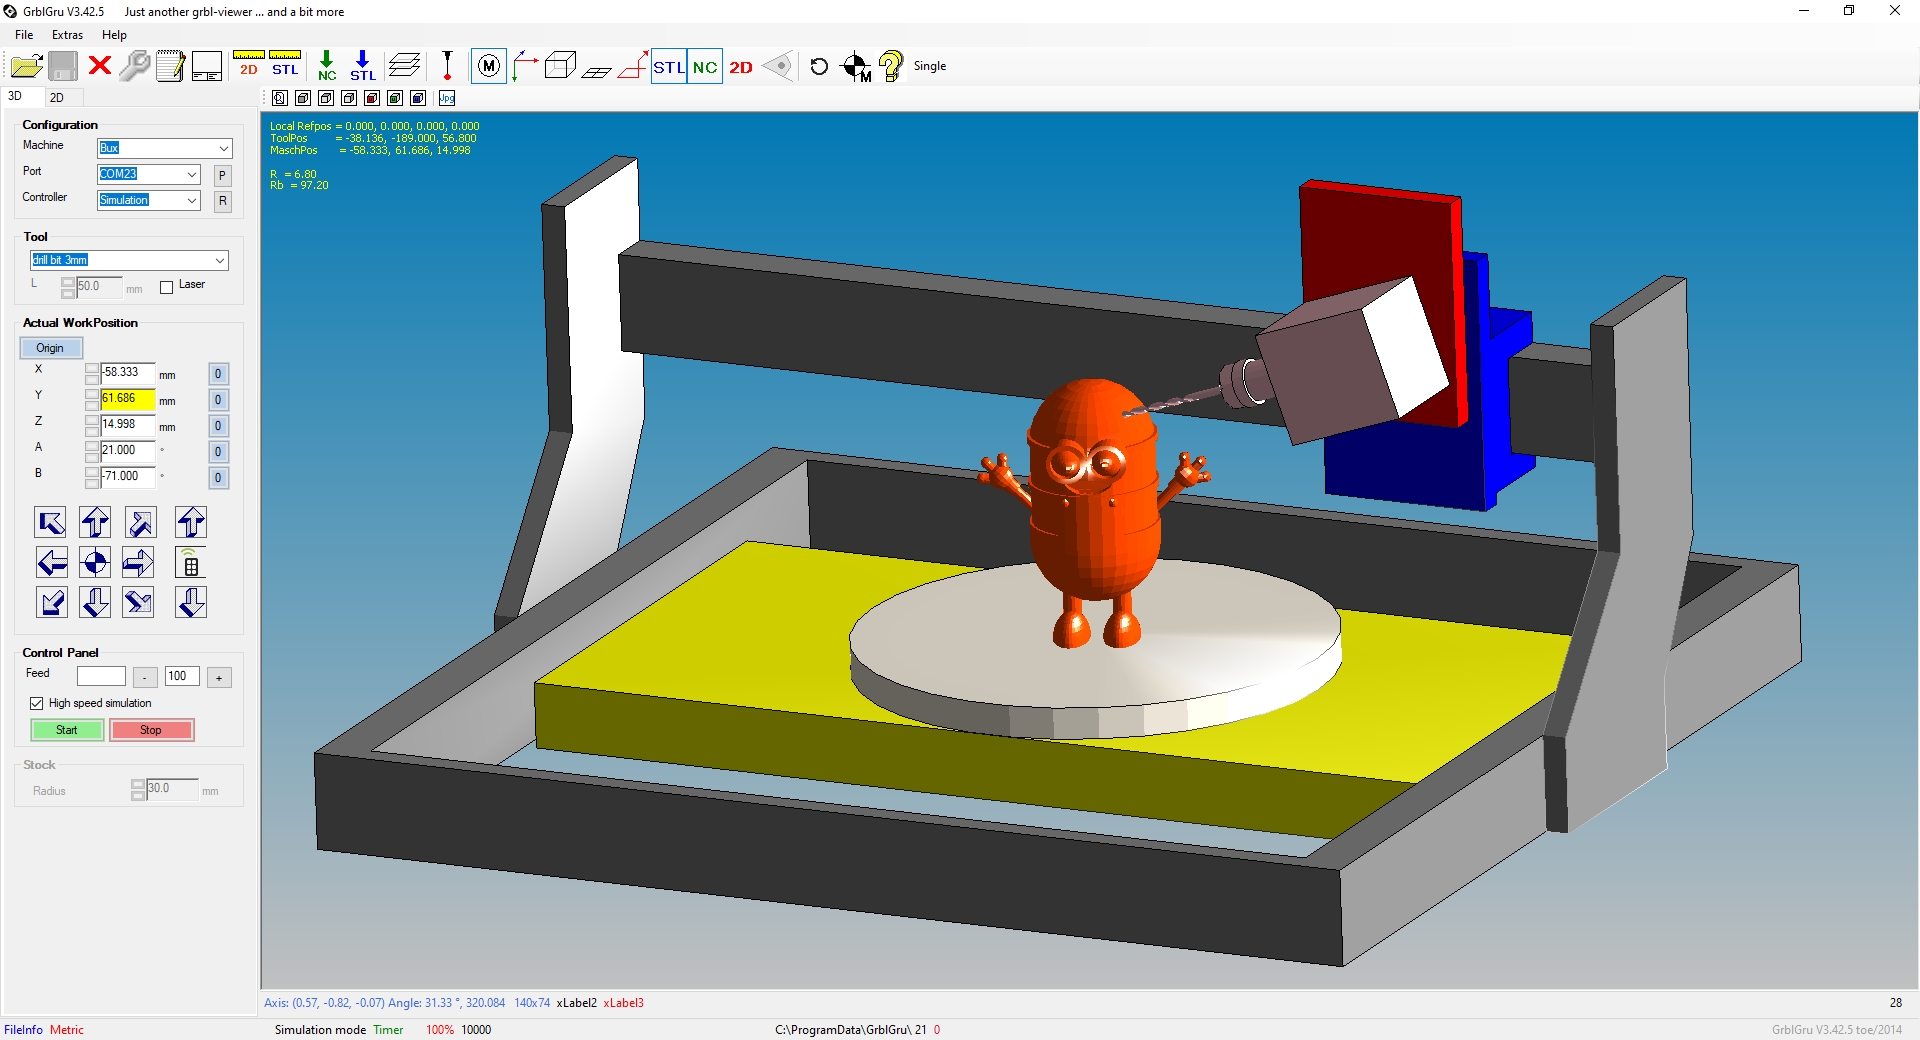Click the zoom-fit view icon

point(280,98)
